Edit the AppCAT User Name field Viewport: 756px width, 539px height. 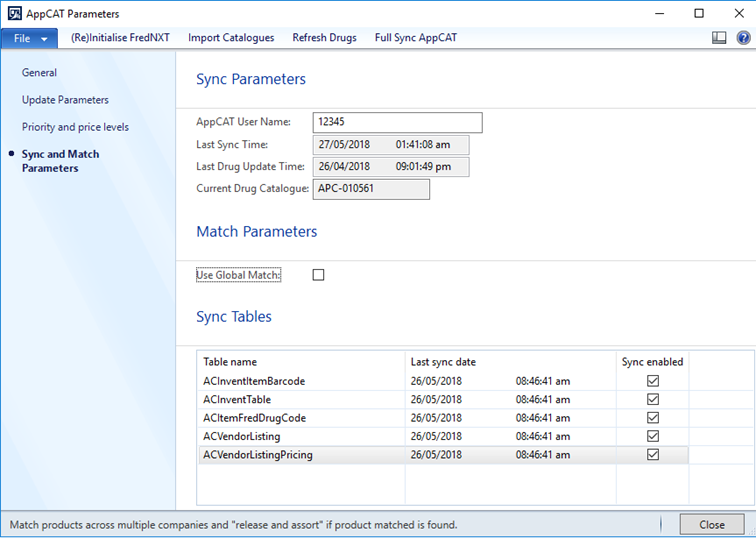(397, 122)
